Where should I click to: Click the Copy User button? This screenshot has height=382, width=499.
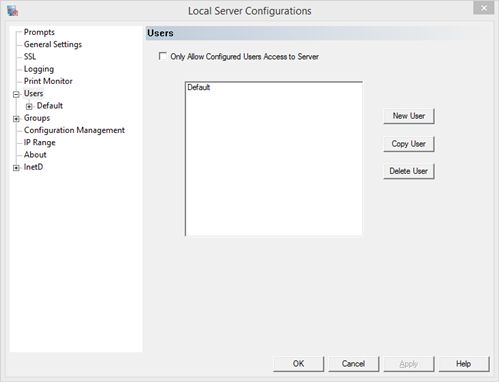(x=409, y=144)
